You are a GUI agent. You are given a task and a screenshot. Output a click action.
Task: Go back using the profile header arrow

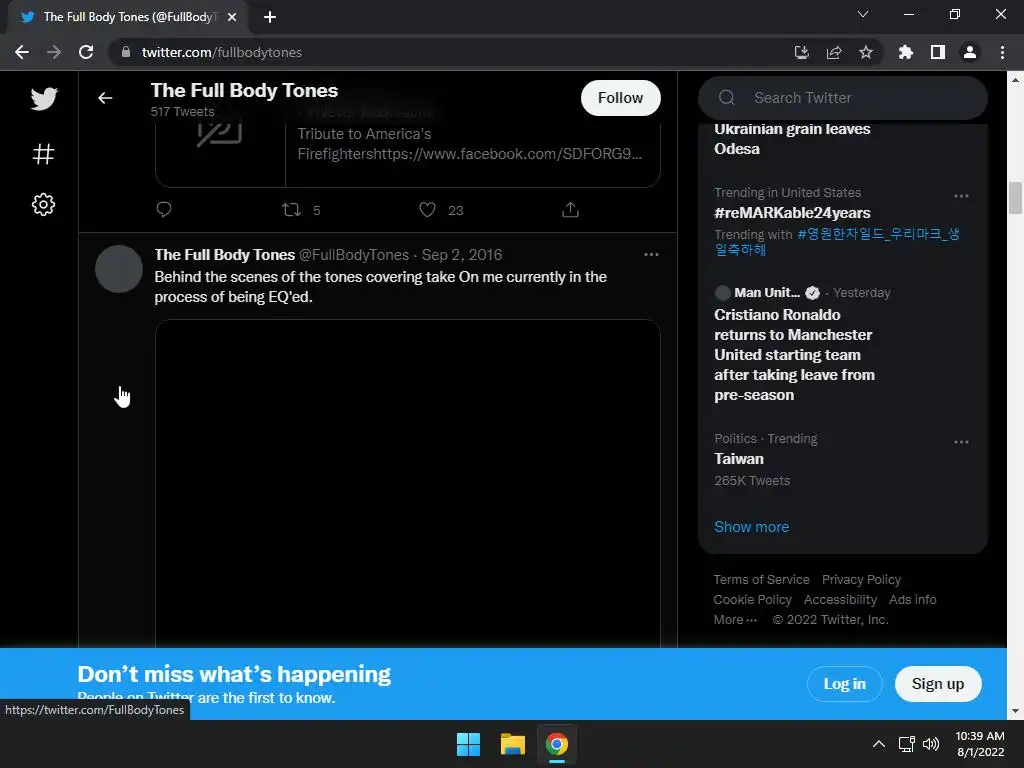tap(105, 98)
